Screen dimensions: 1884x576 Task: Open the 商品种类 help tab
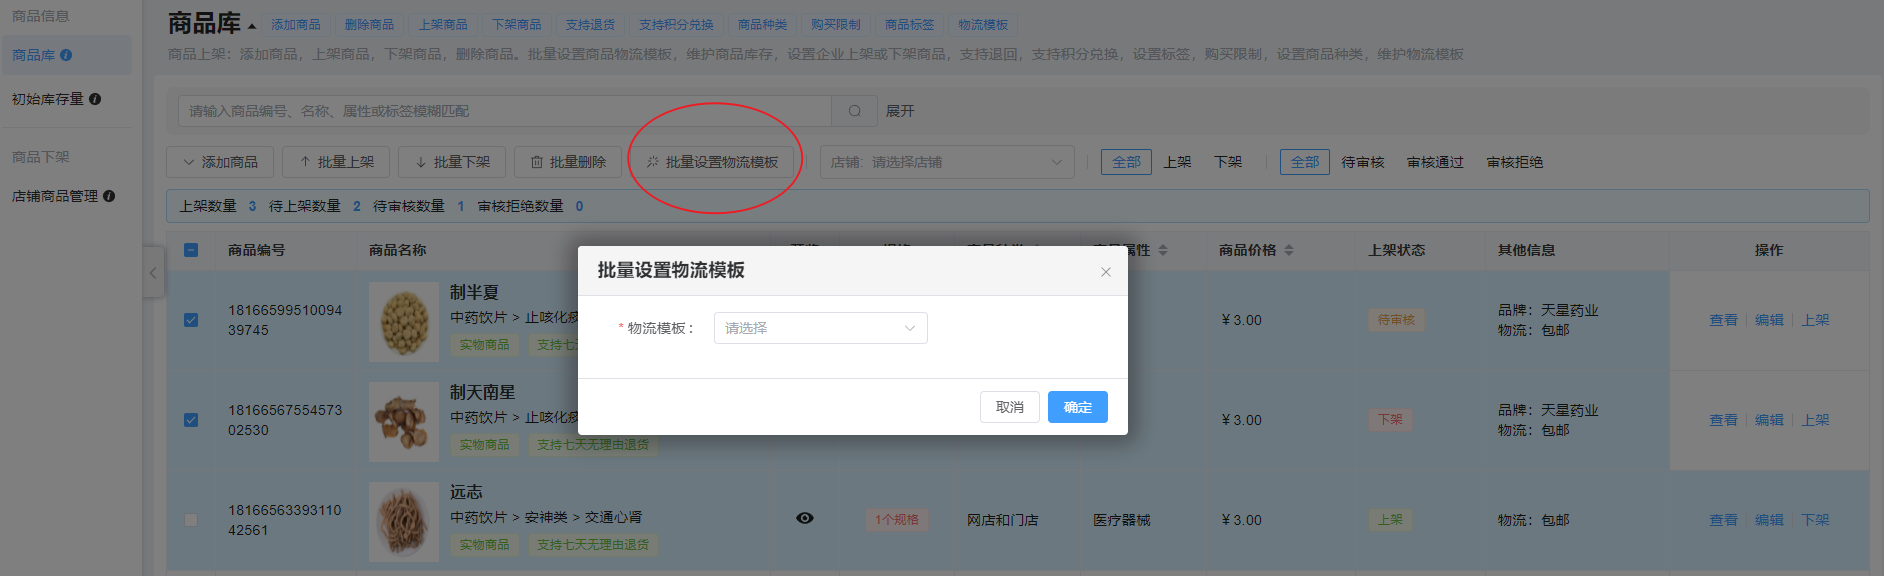[x=762, y=25]
